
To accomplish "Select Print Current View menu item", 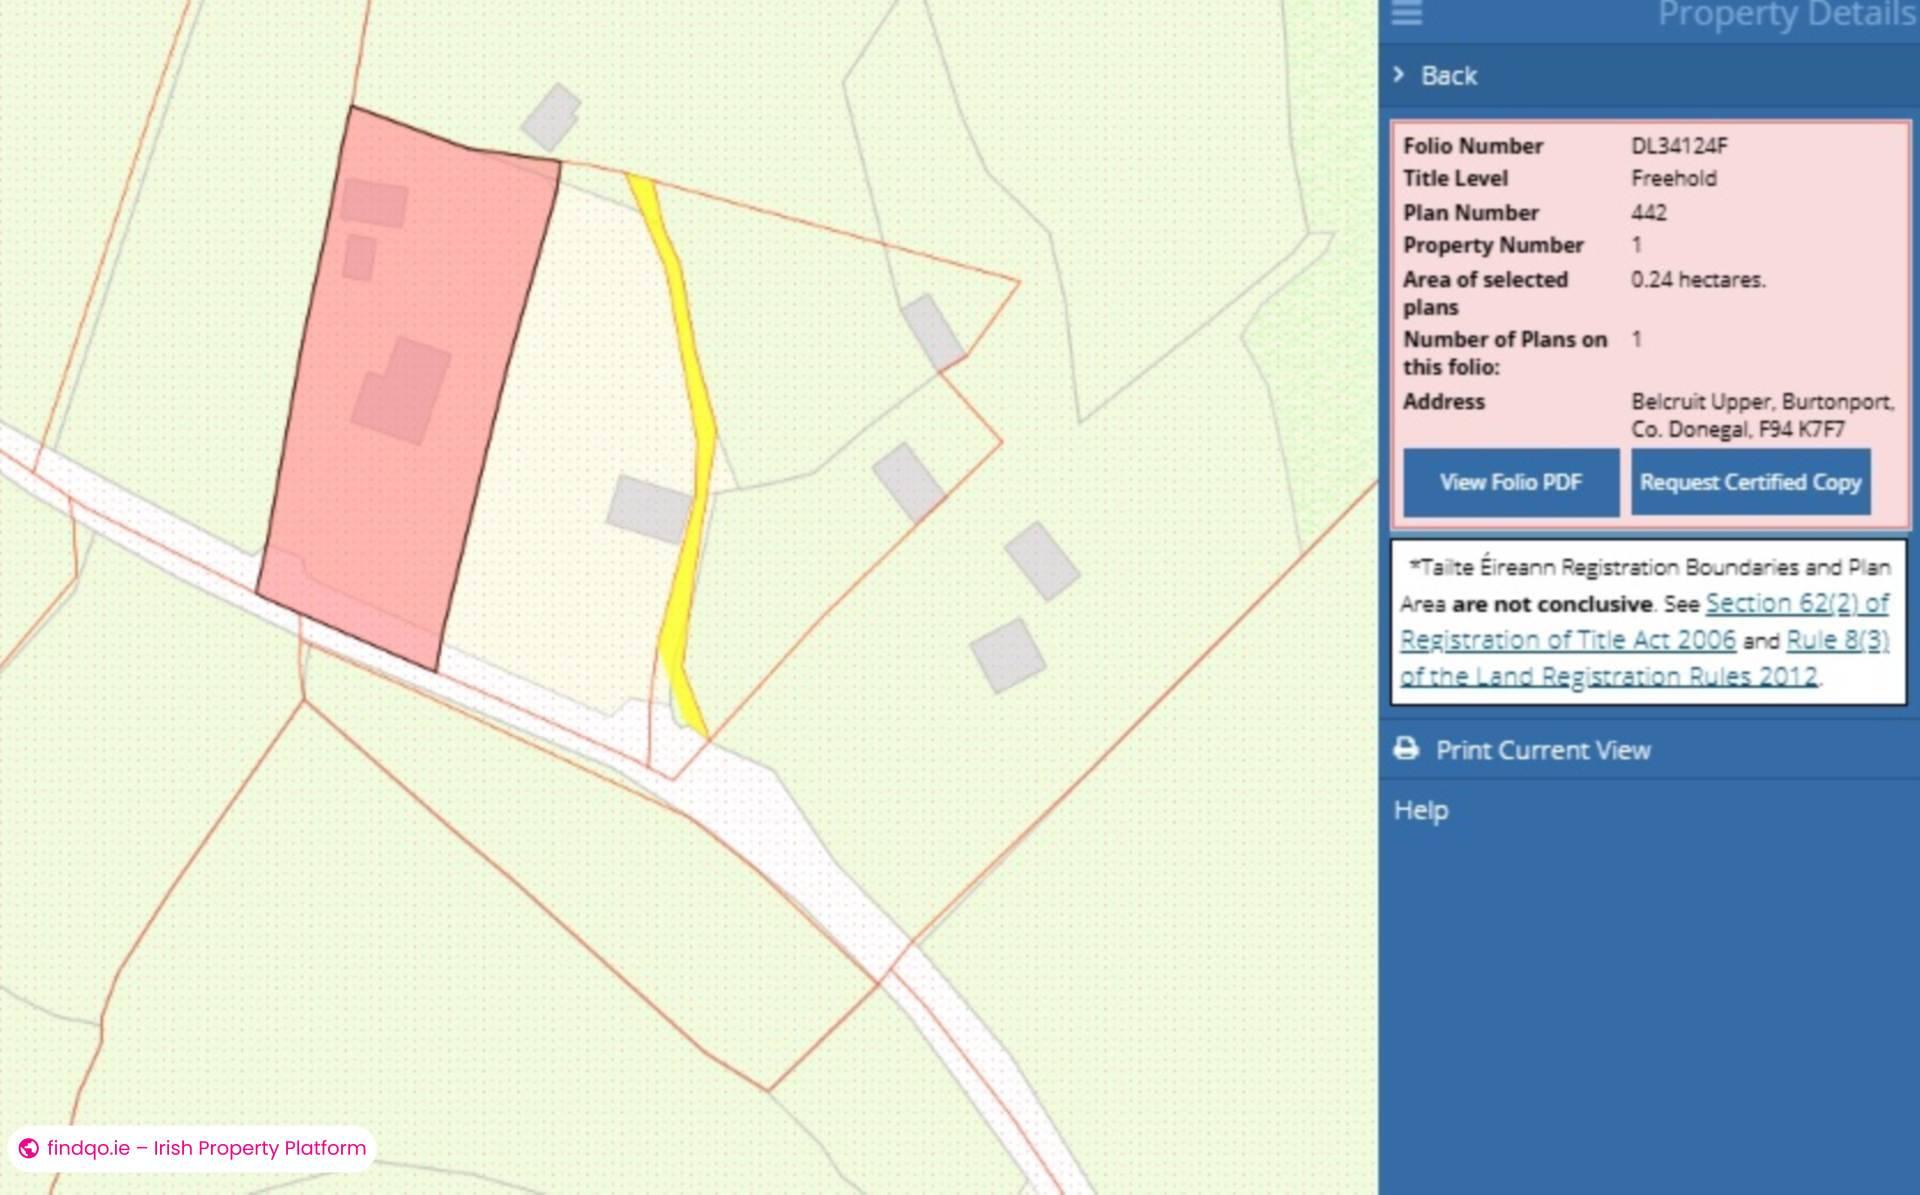I will tap(1542, 750).
